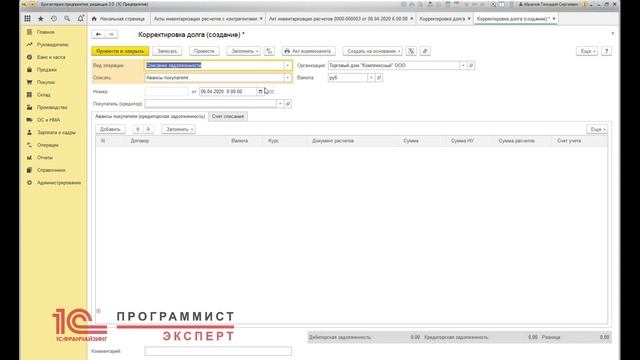Move row up arrow in table toolbar
640x360 pixels.
pyautogui.click(x=138, y=129)
